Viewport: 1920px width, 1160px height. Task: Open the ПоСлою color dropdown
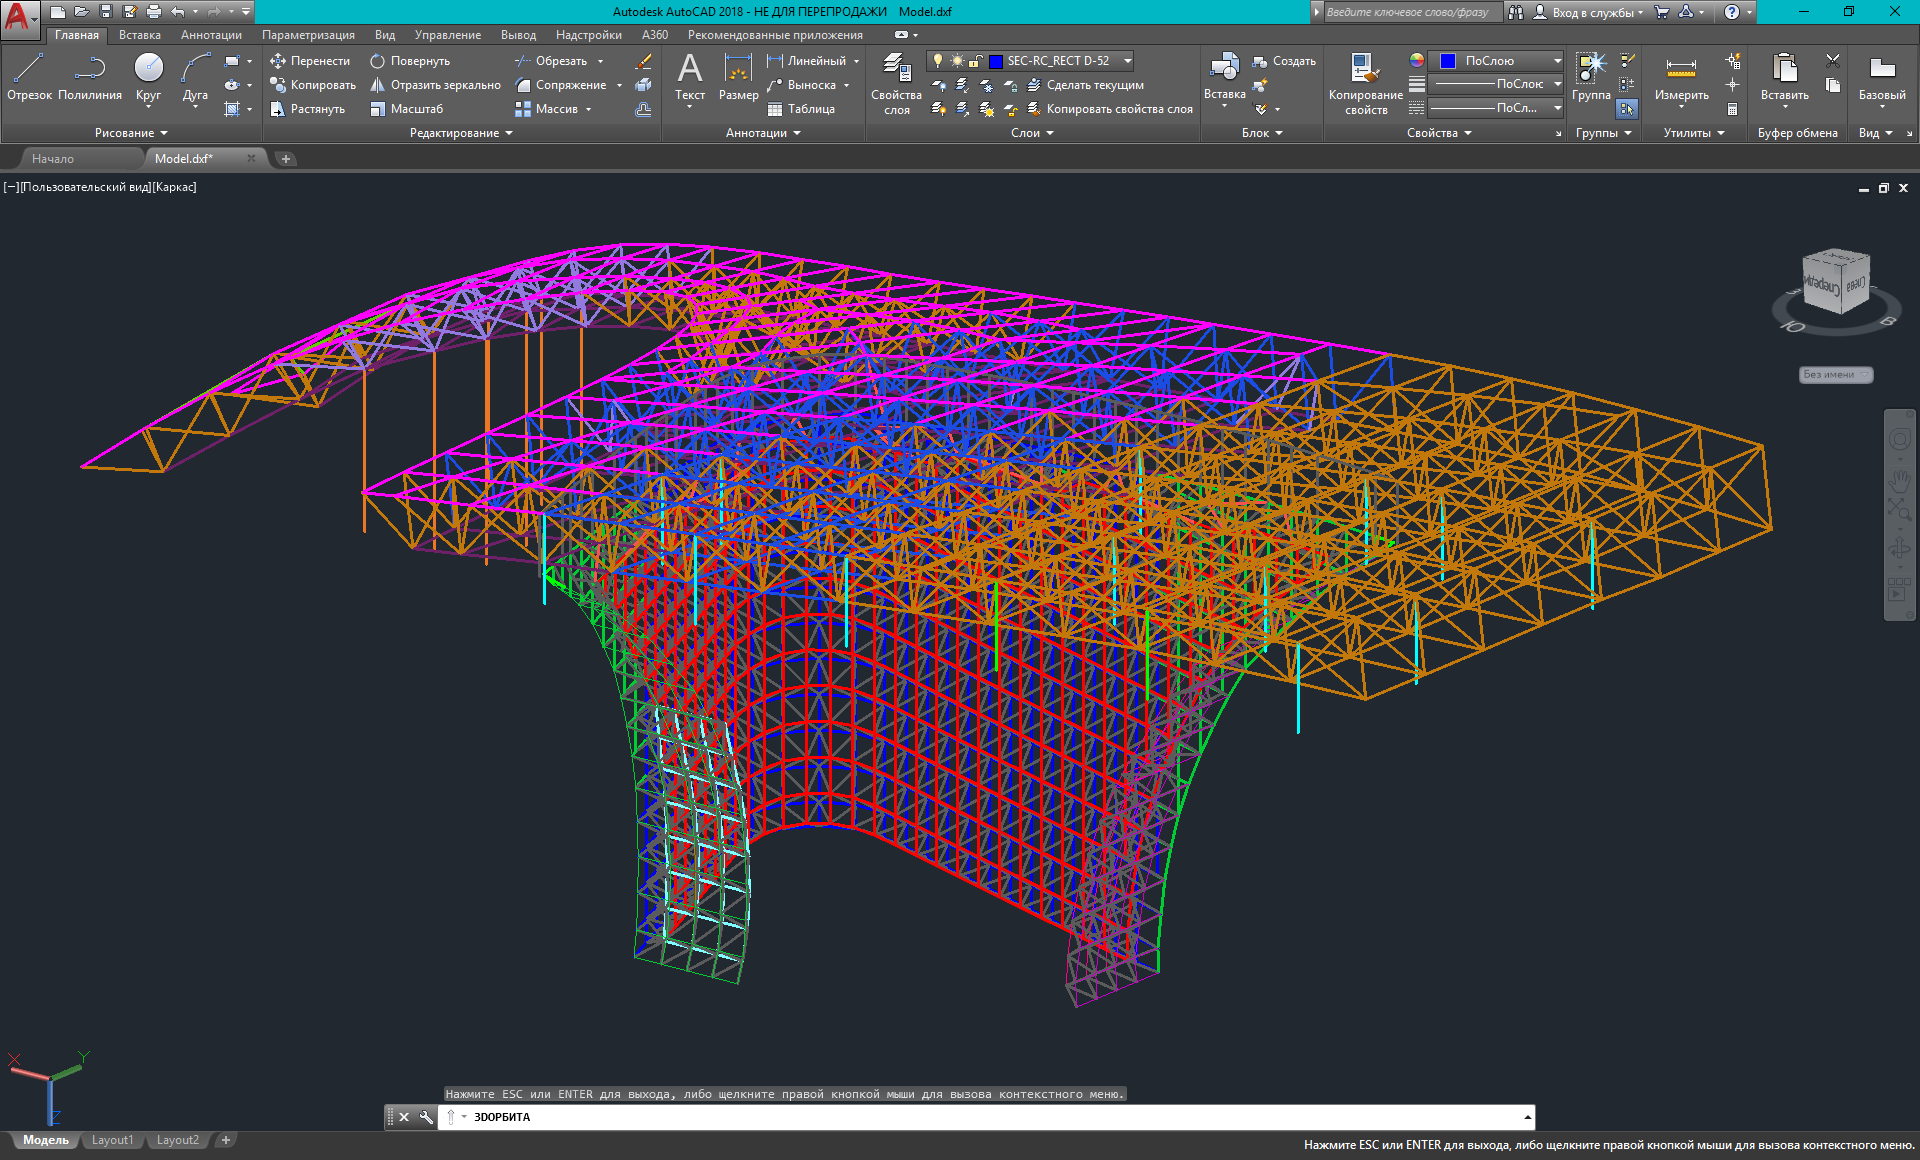point(1557,60)
